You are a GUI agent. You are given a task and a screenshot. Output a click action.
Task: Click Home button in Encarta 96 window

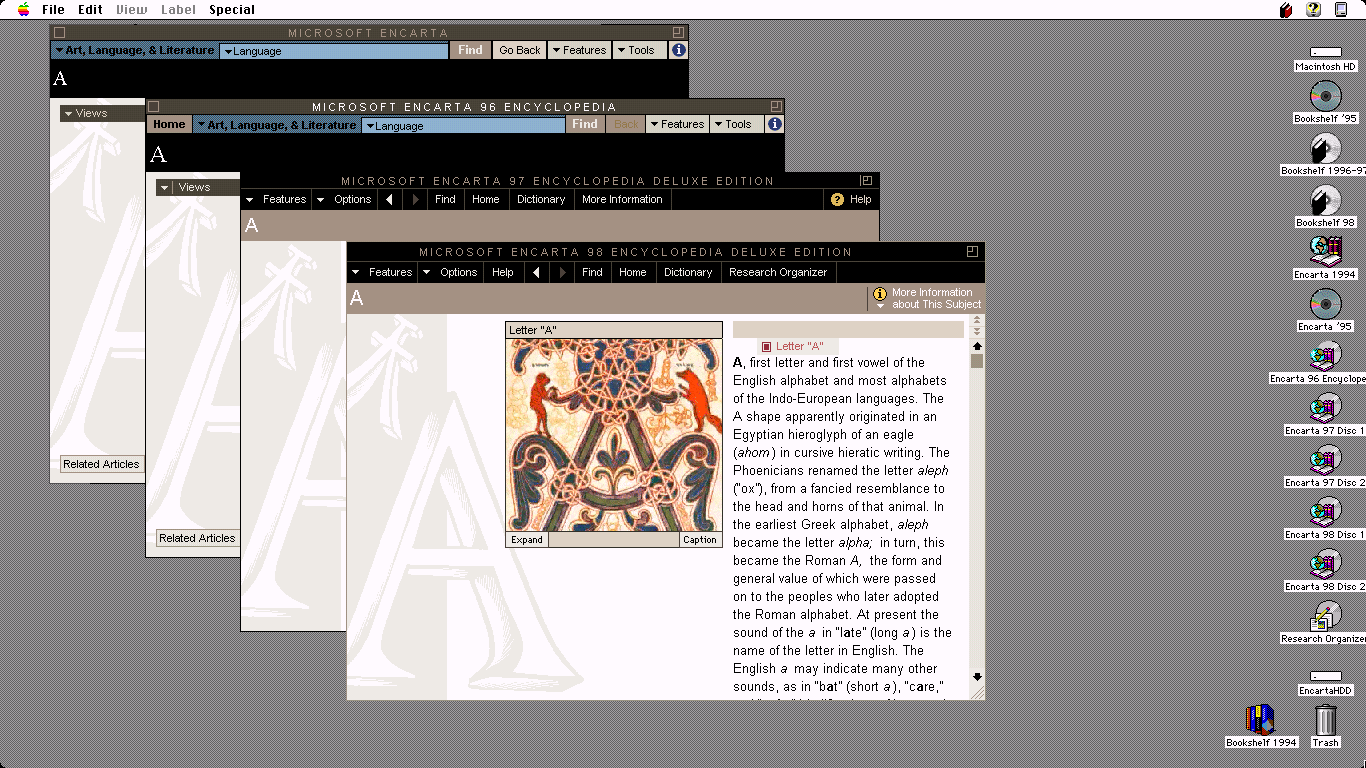[169, 124]
